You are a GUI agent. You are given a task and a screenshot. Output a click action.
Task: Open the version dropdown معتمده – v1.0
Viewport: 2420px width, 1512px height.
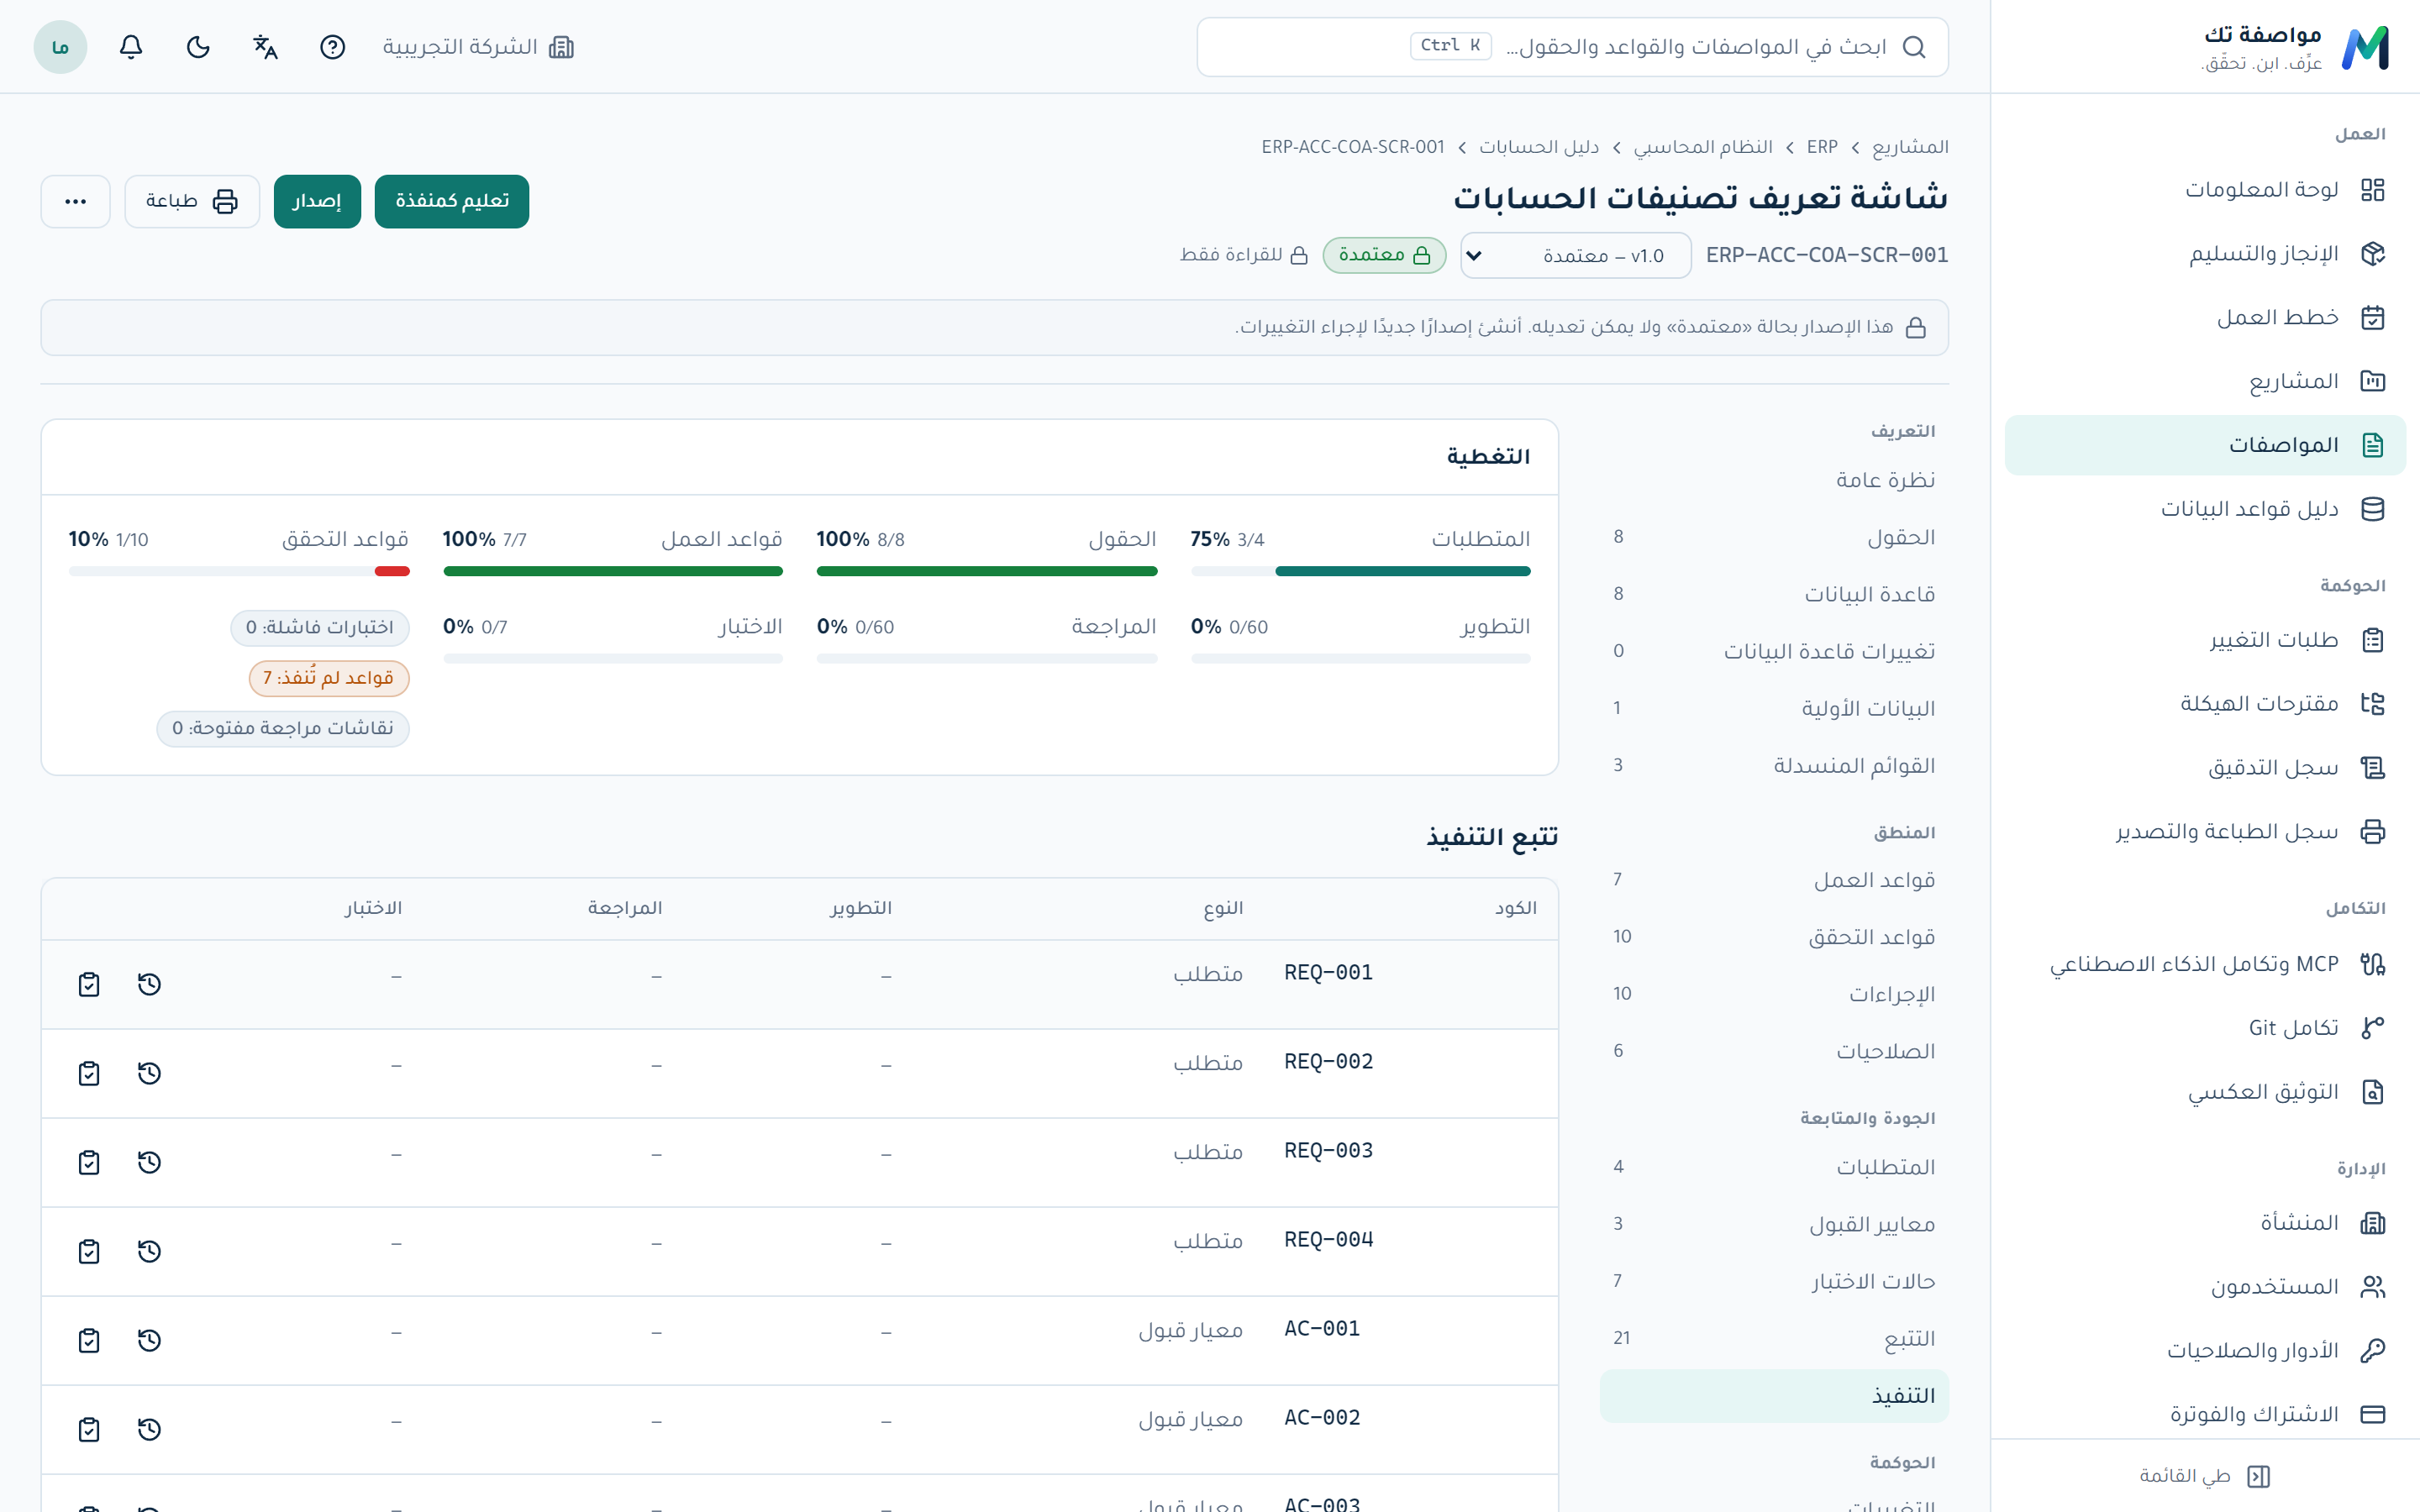click(1576, 255)
